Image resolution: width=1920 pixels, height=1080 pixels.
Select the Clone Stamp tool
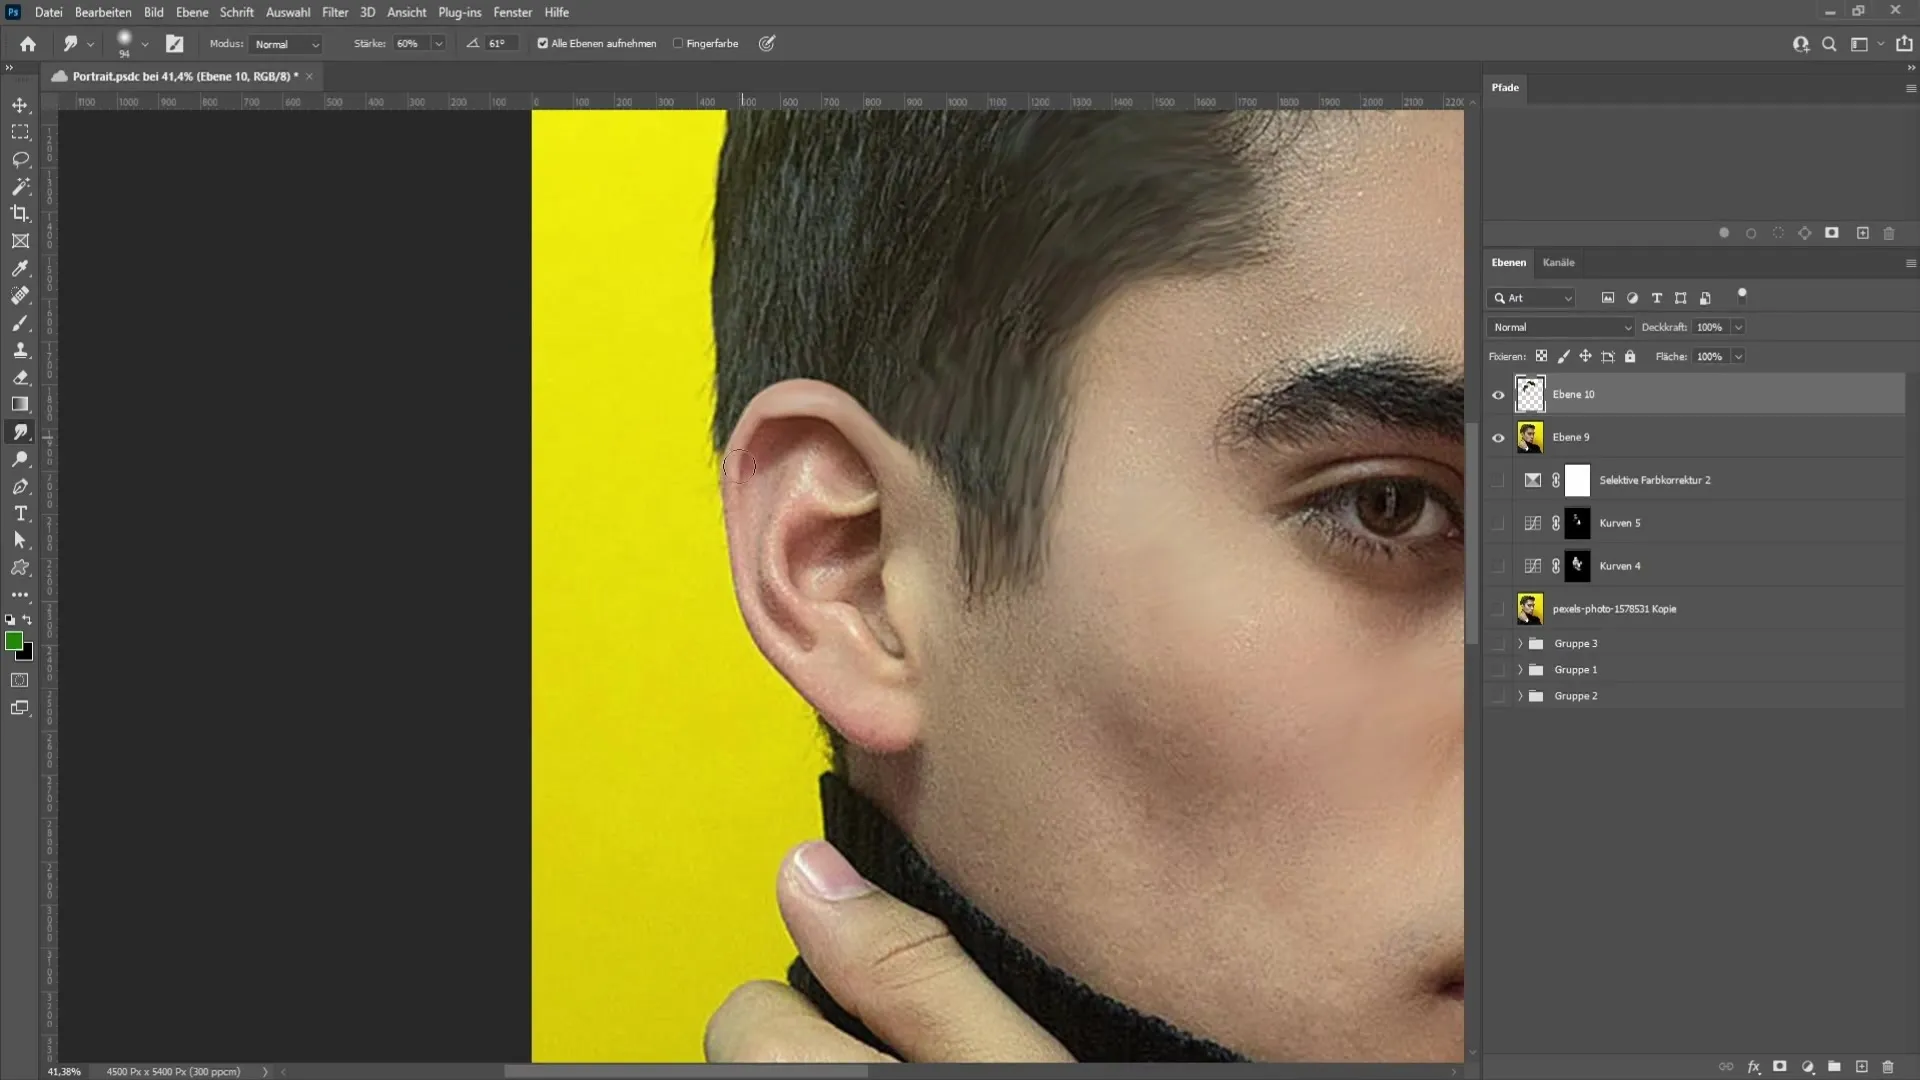click(x=20, y=348)
